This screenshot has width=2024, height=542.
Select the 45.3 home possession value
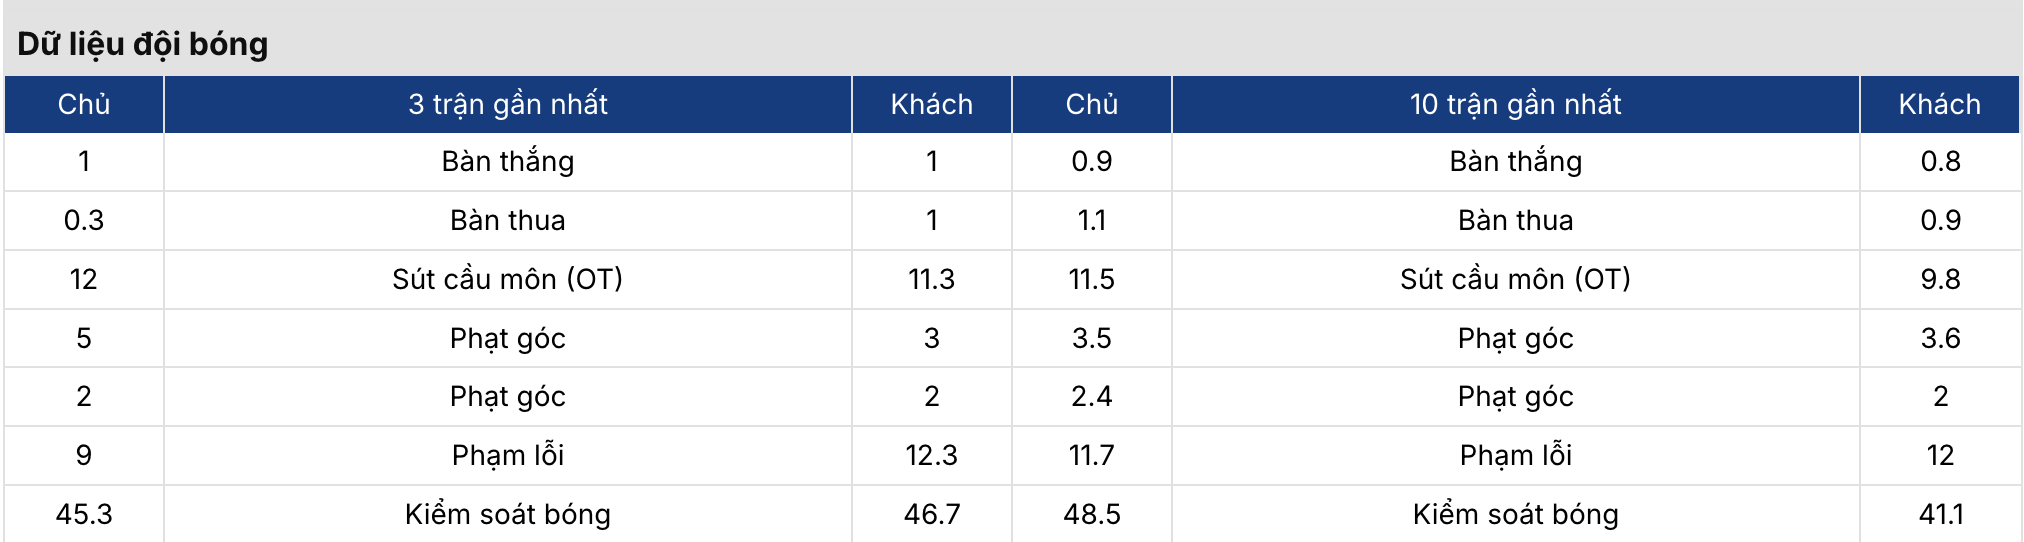(84, 514)
